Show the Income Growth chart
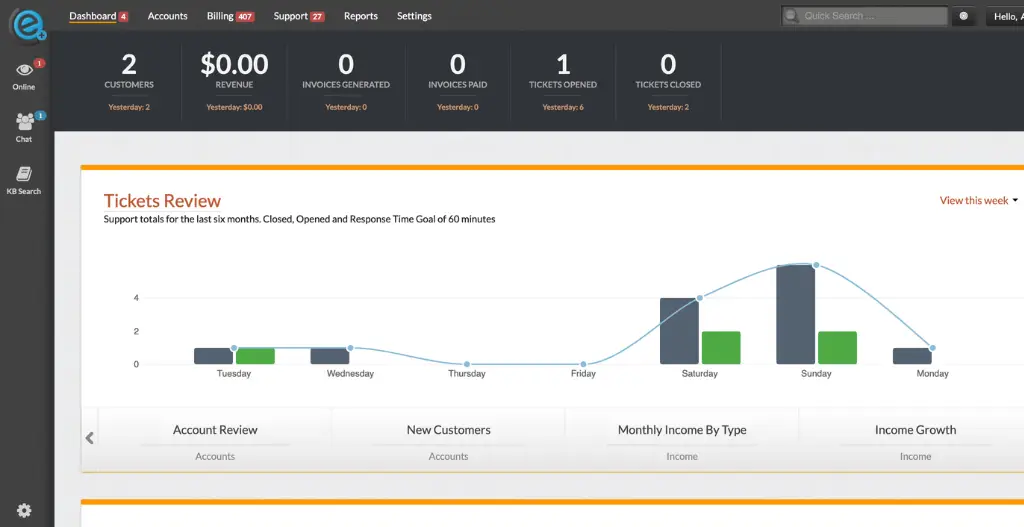The height and width of the screenshot is (527, 1024). (915, 431)
